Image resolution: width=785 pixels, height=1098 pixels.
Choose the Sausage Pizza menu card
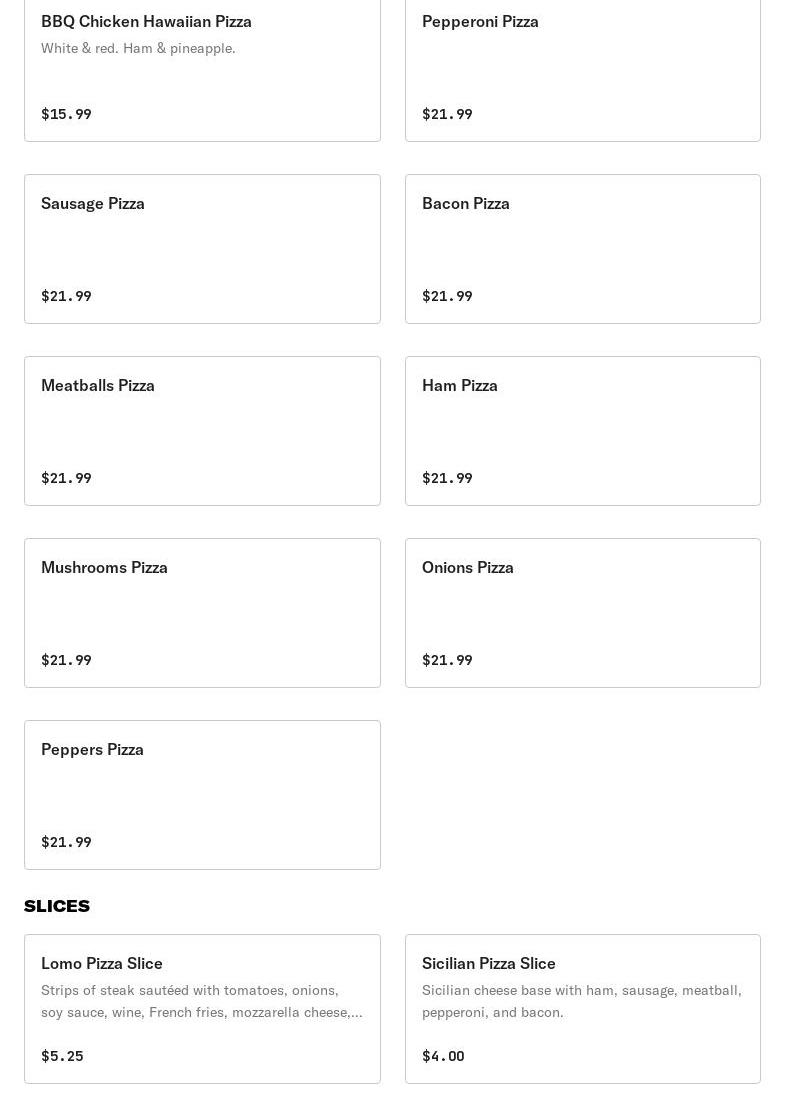(202, 249)
